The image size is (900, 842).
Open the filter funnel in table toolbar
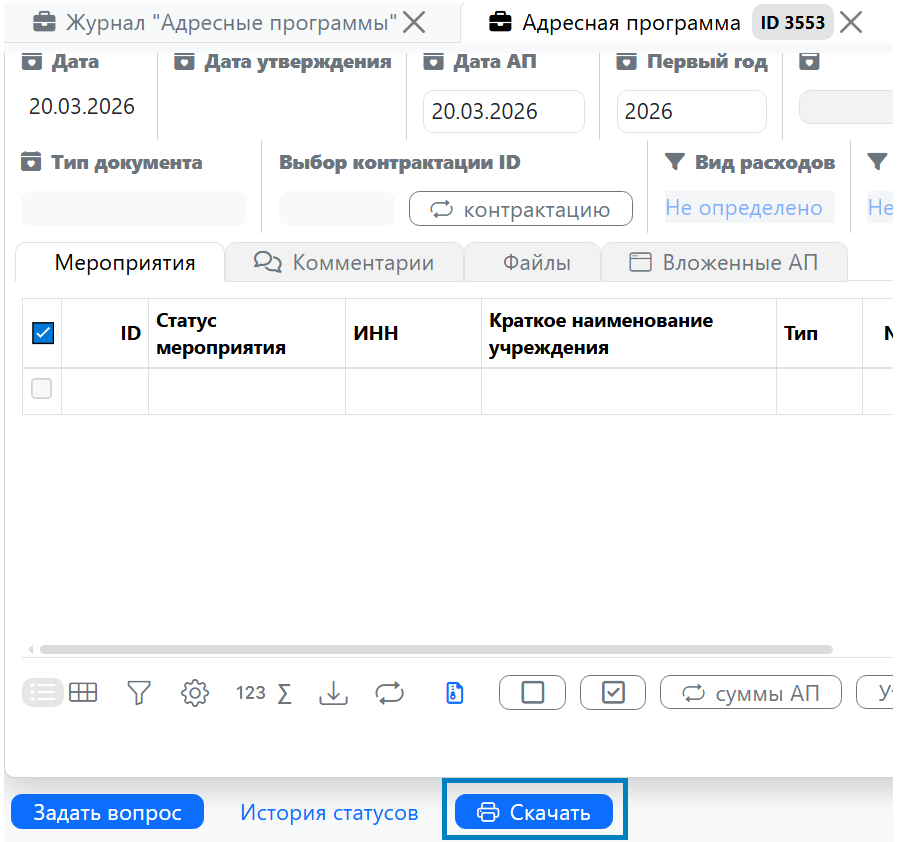(139, 692)
